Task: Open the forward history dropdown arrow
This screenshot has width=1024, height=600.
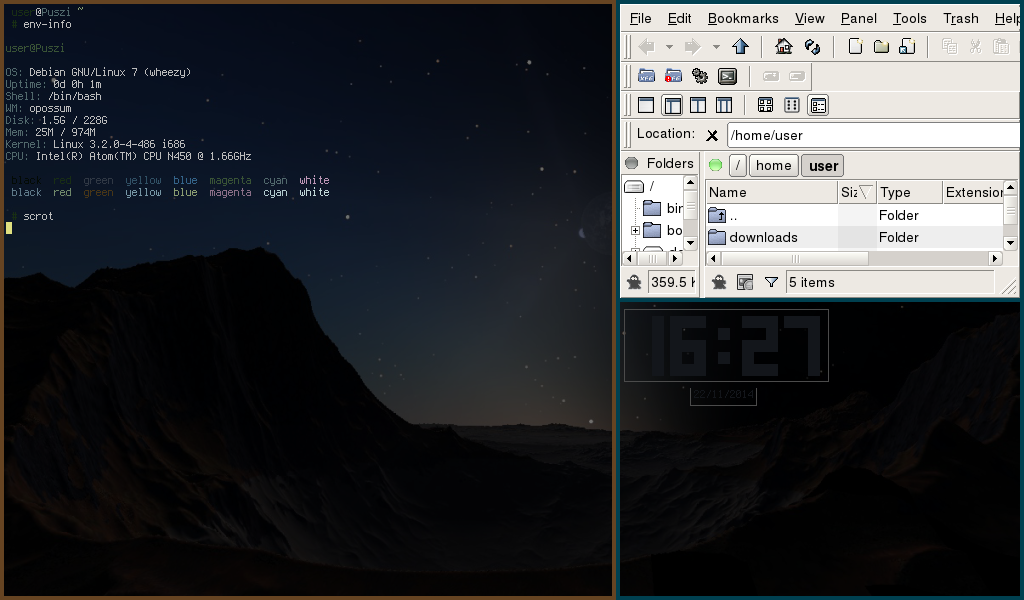Action: [x=716, y=47]
